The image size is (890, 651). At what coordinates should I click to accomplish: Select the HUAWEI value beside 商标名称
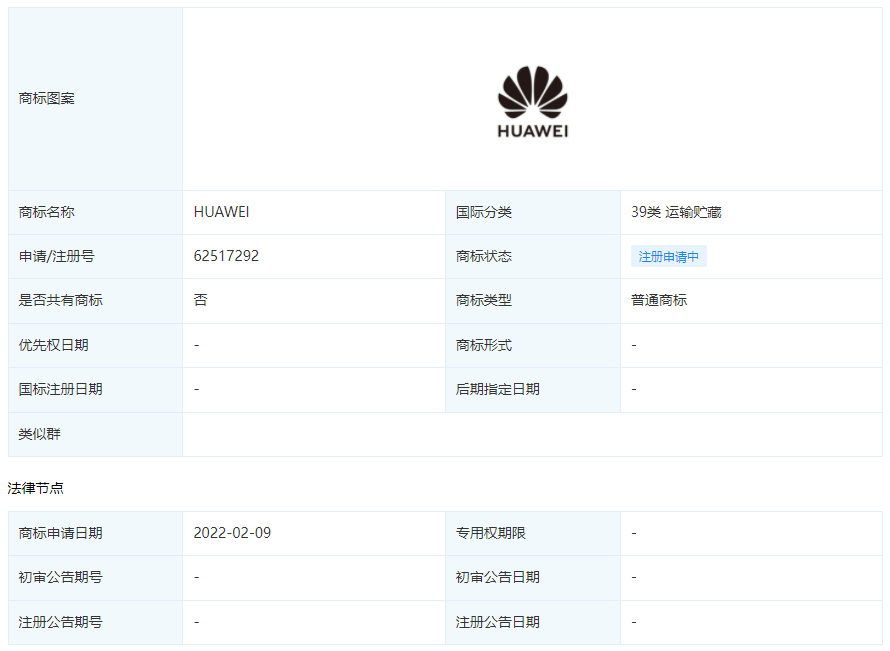[221, 212]
